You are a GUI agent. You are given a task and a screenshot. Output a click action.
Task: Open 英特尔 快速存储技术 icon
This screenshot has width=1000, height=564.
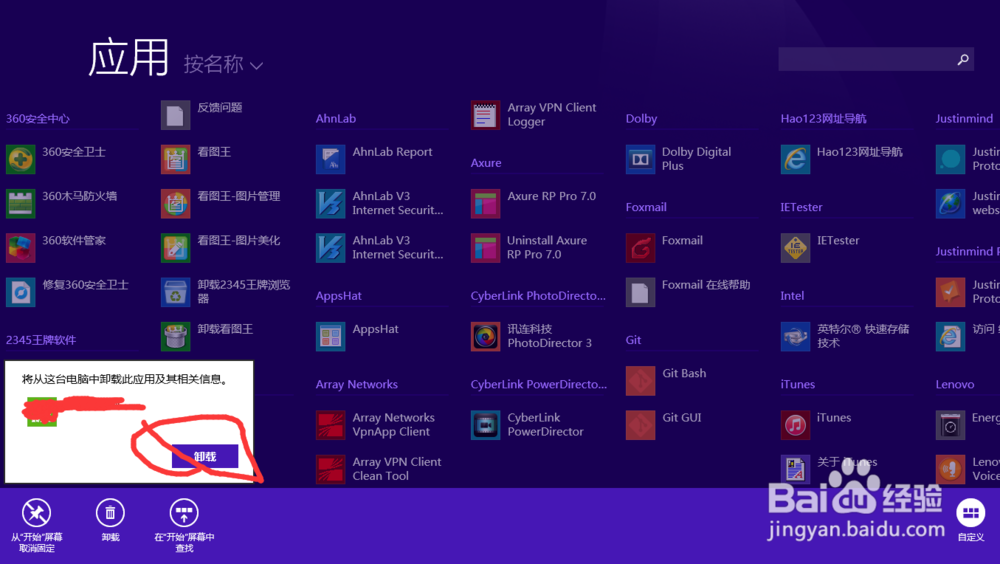click(x=795, y=336)
